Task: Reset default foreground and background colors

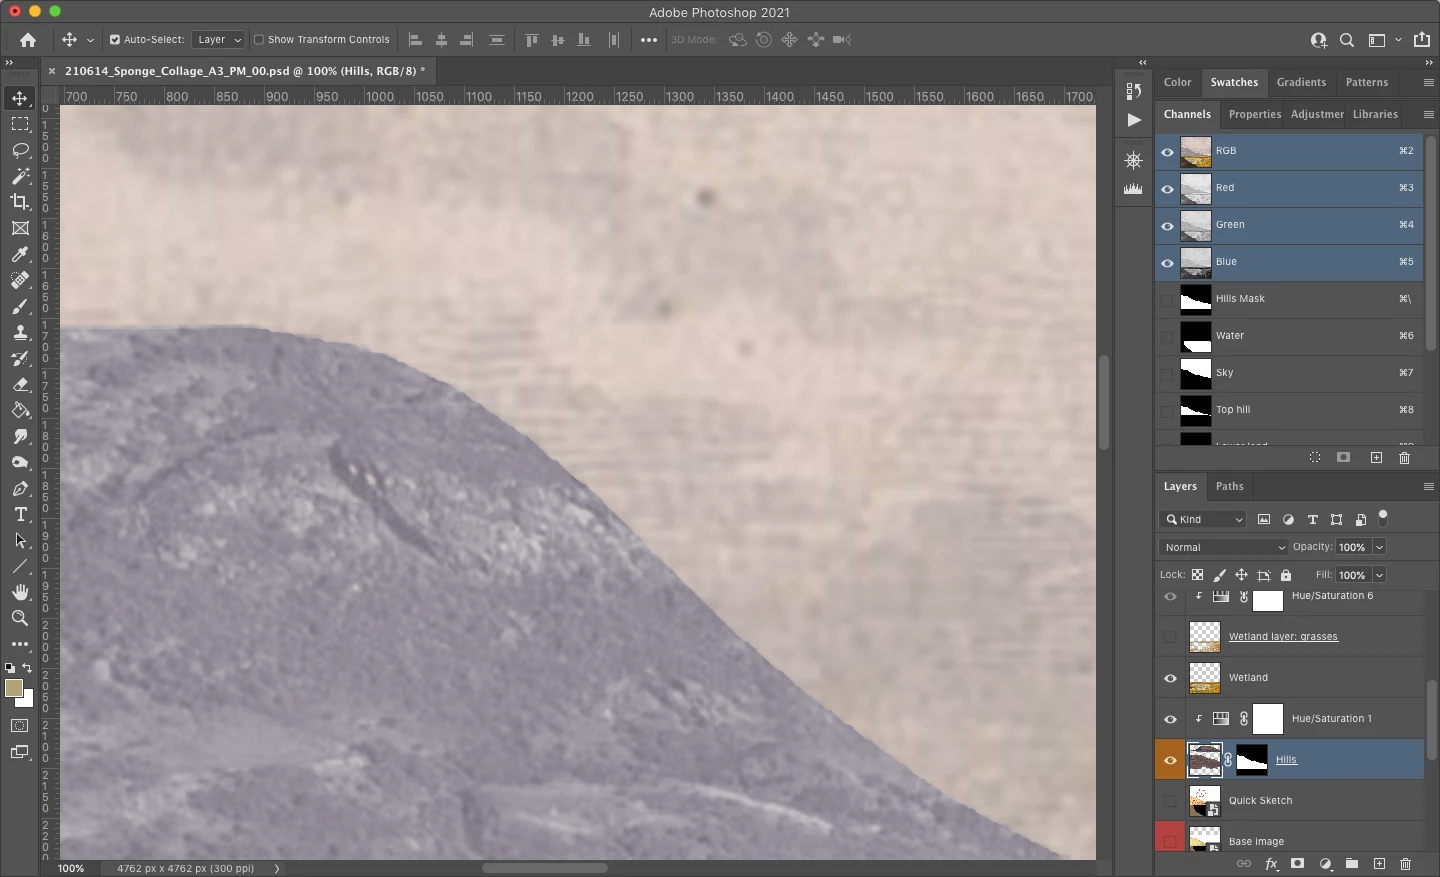Action: [10, 668]
